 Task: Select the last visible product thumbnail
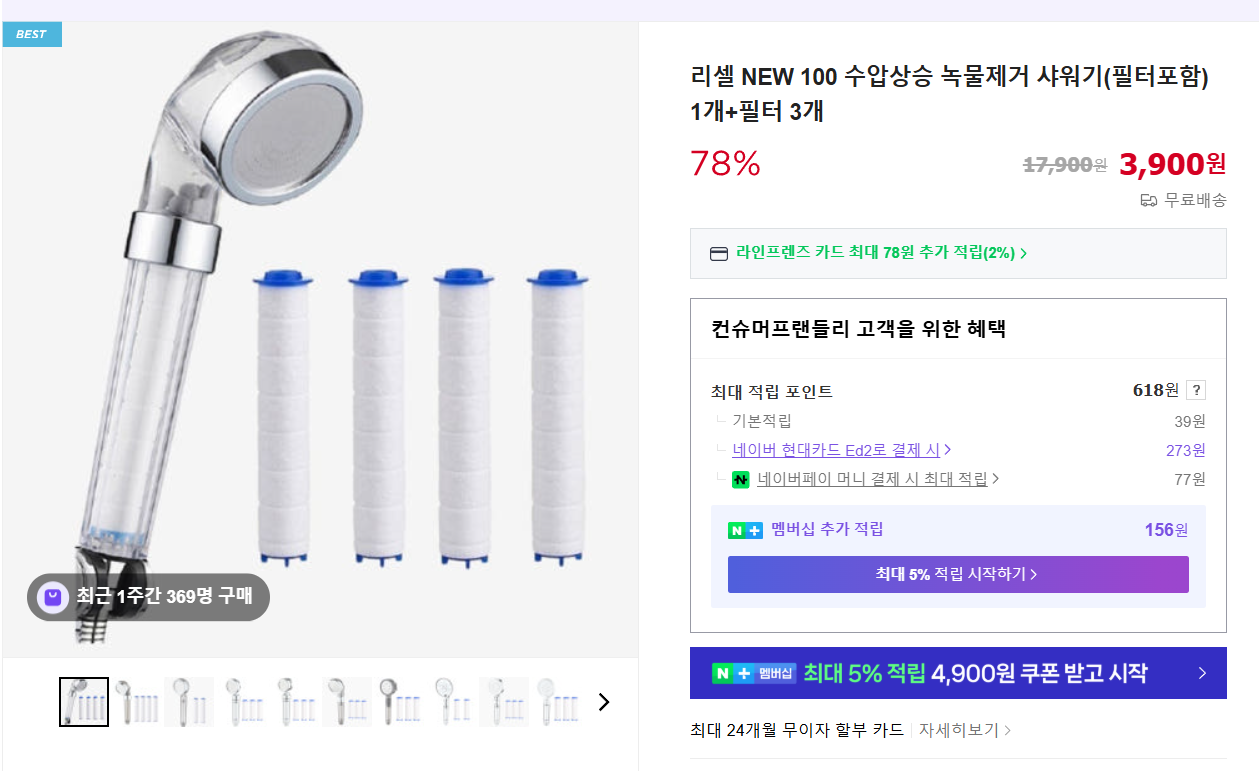[558, 702]
